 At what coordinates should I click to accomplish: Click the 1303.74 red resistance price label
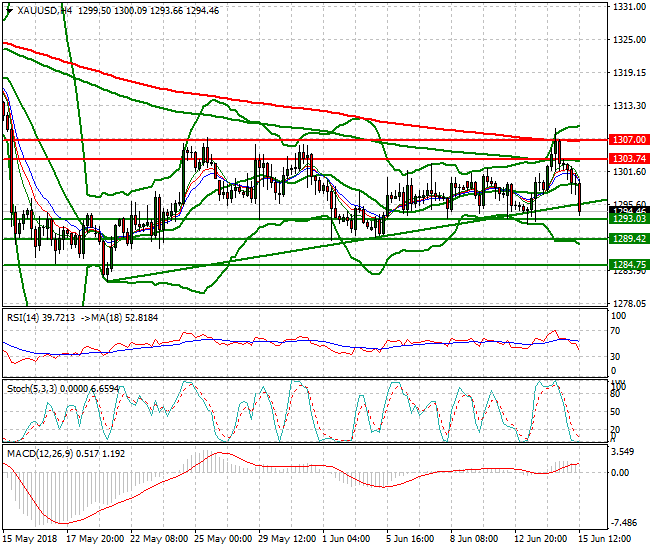pos(629,158)
